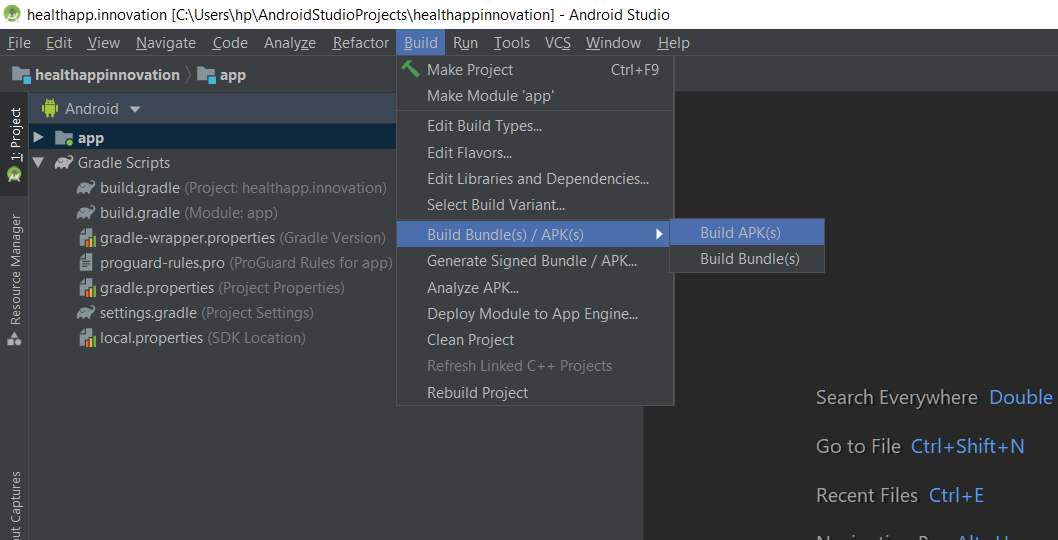Click the green hammer Make Project icon
The width and height of the screenshot is (1058, 540).
(x=410, y=69)
